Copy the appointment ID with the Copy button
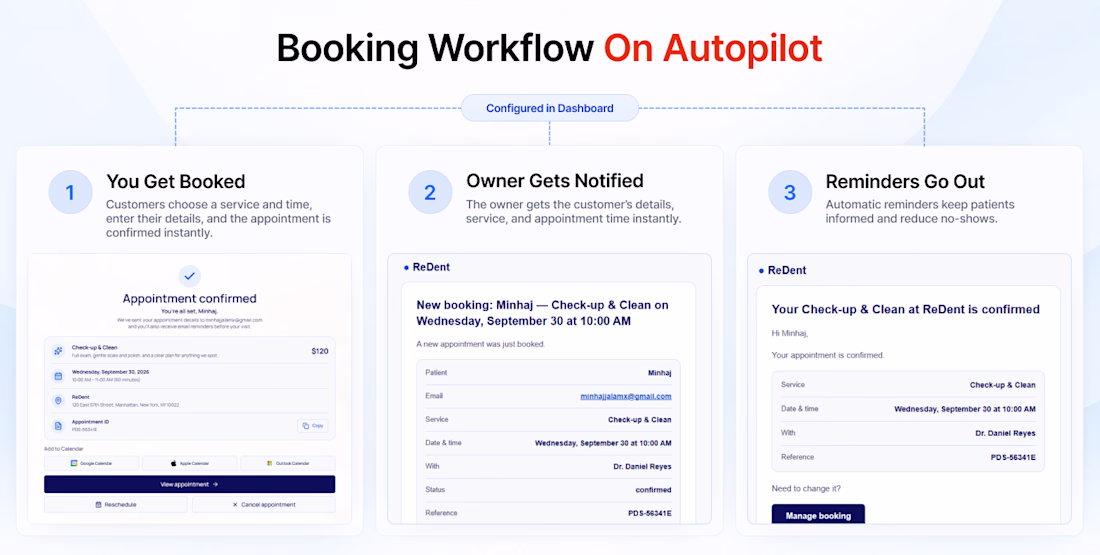 312,425
